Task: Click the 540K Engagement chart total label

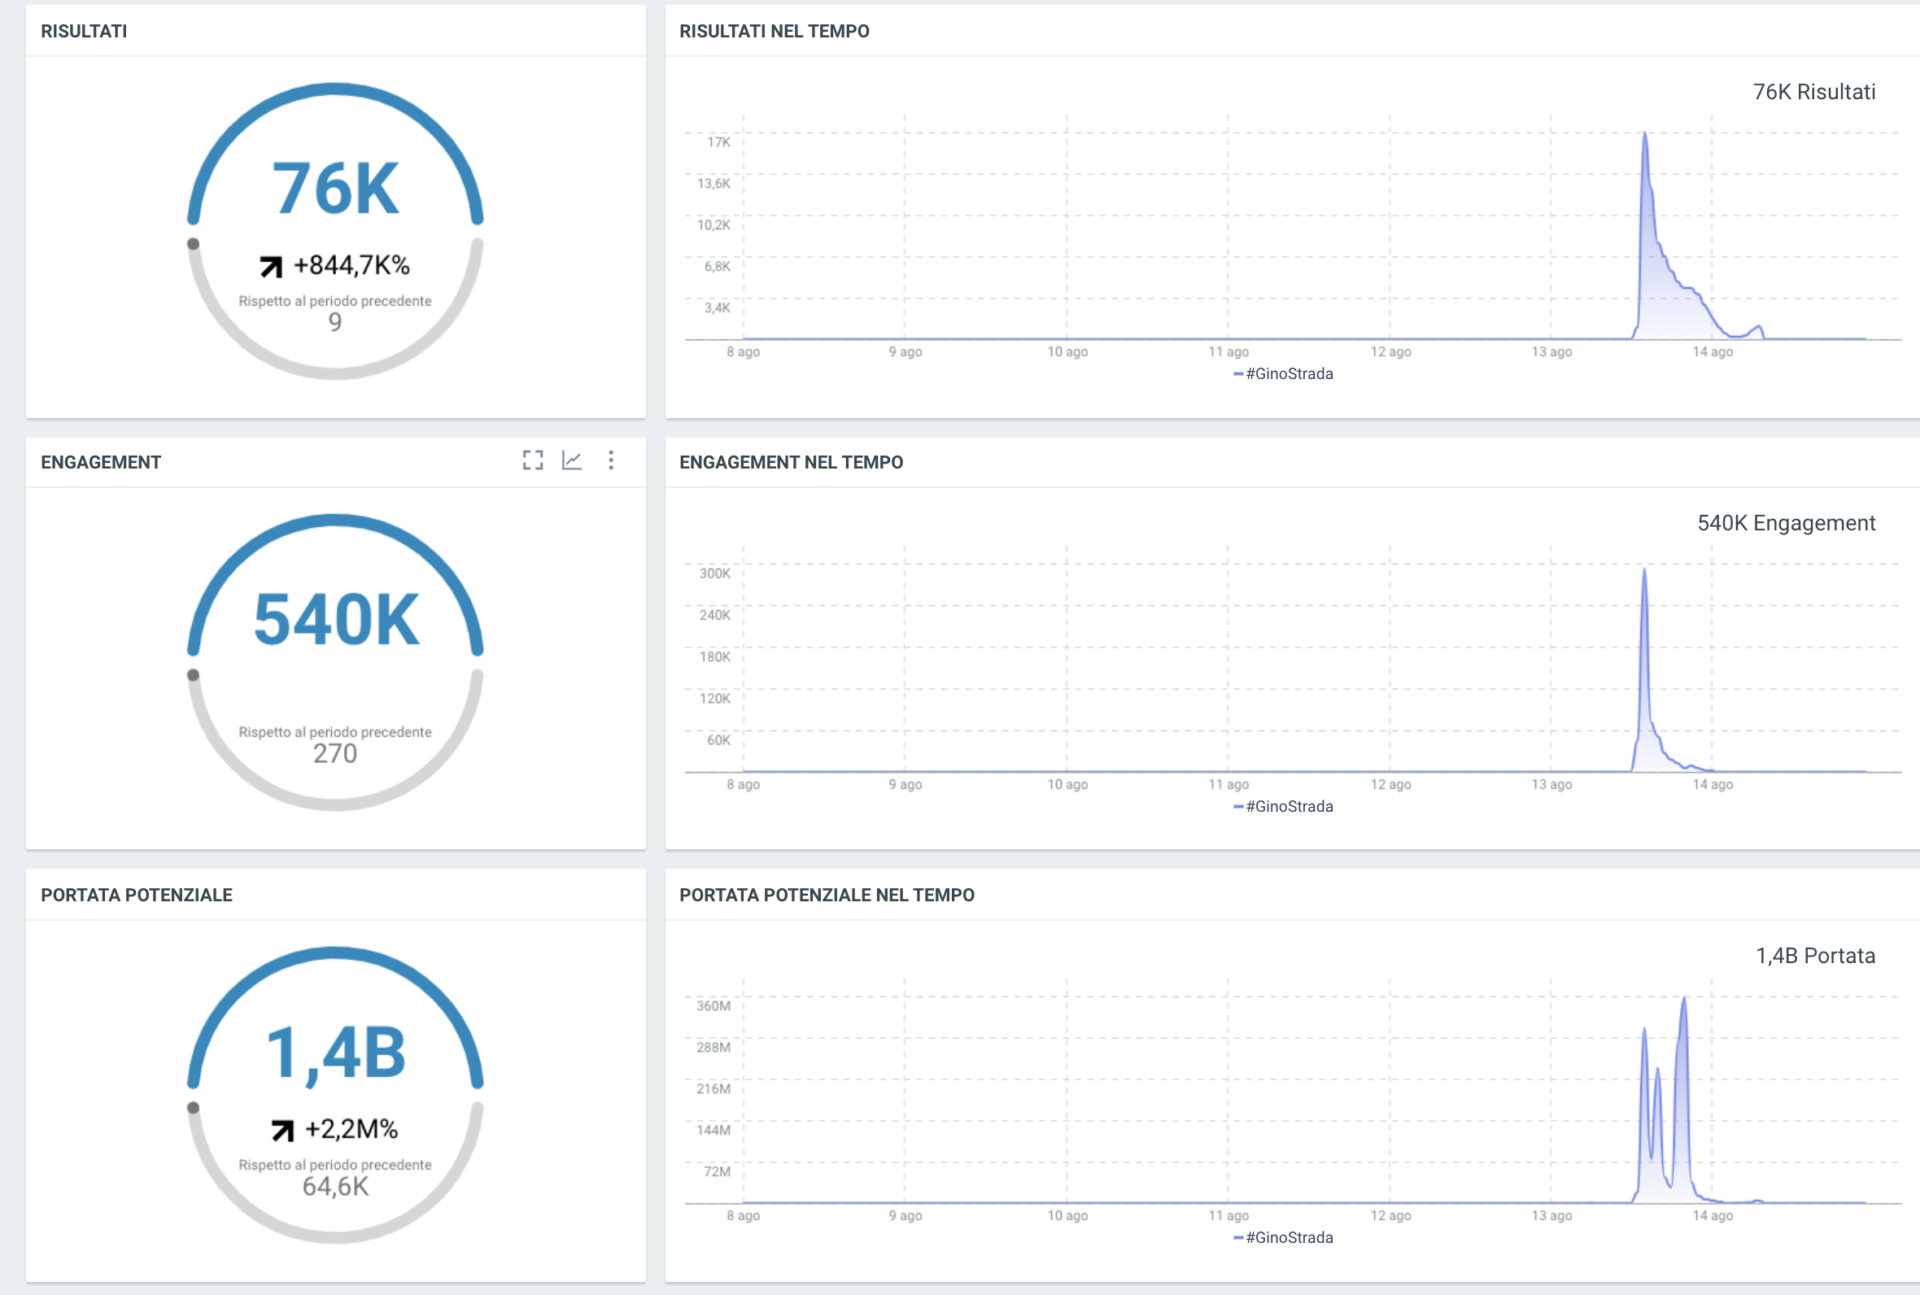Action: 1786,523
